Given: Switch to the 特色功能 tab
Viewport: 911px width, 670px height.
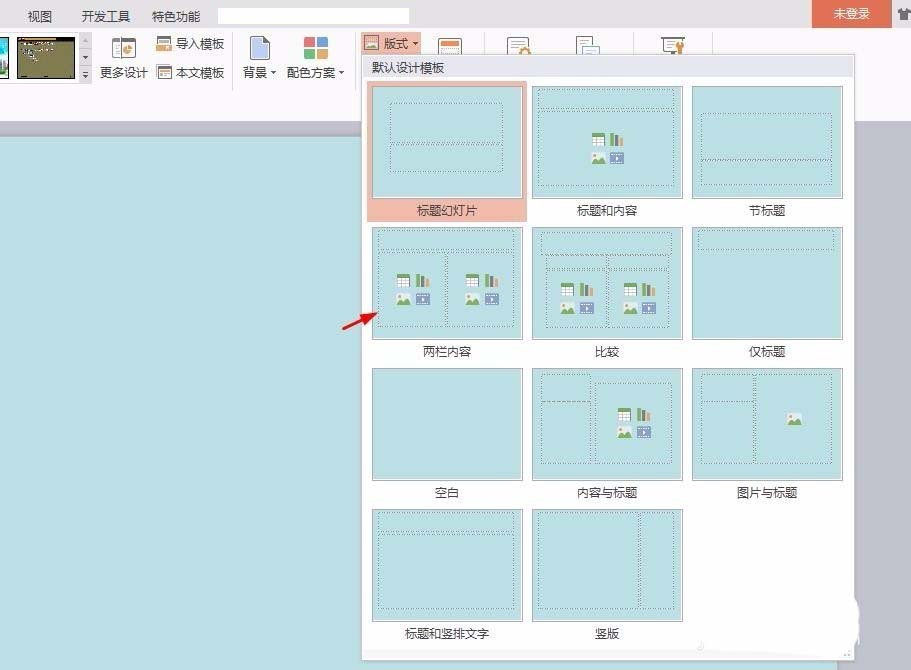Looking at the screenshot, I should pyautogui.click(x=175, y=16).
